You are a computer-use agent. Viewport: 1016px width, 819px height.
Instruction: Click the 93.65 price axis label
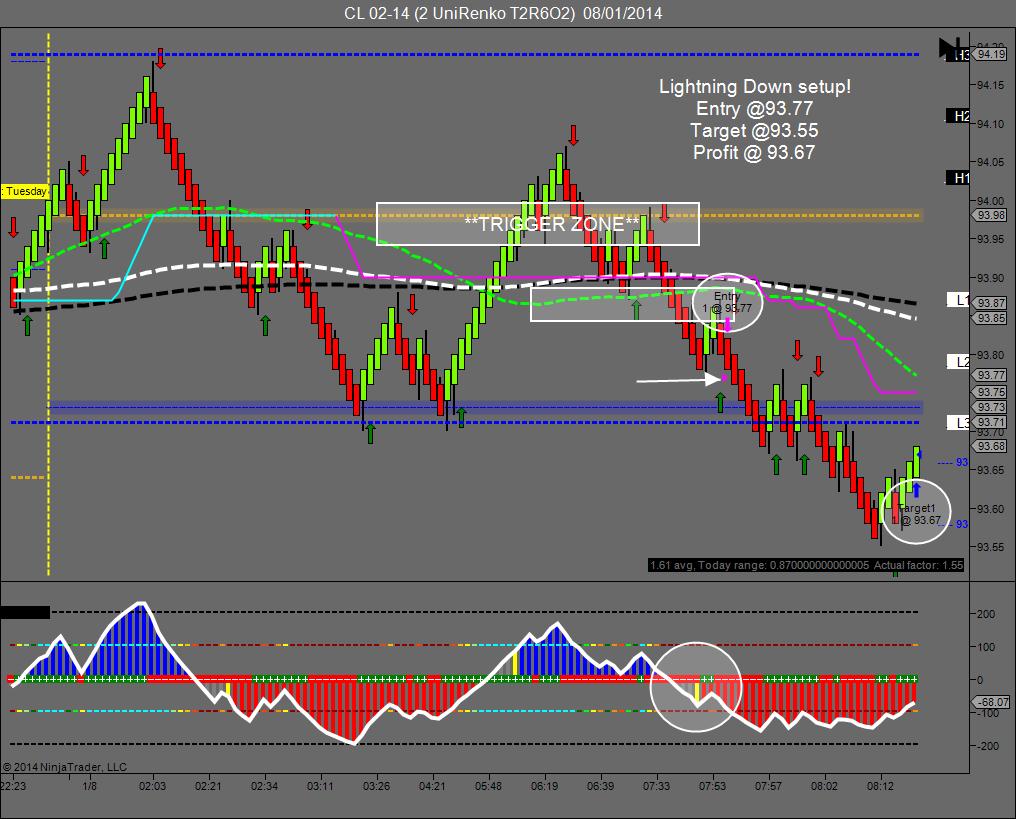click(x=991, y=470)
